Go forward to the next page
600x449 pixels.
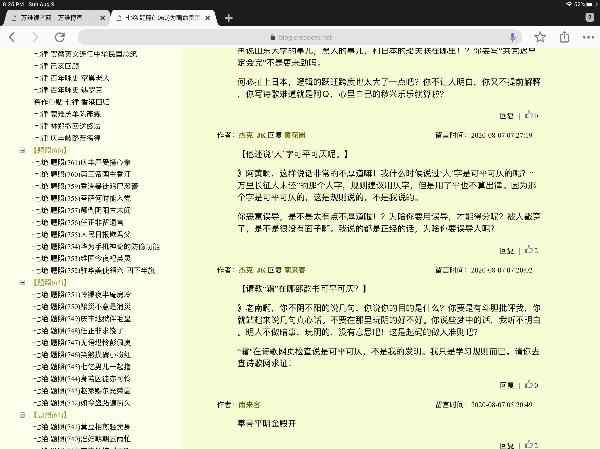click(x=35, y=37)
